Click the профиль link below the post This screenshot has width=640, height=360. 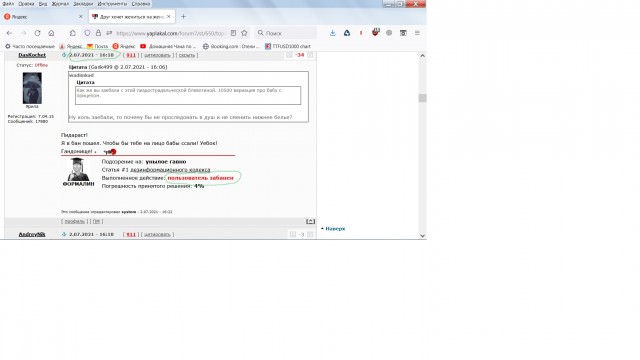74,222
